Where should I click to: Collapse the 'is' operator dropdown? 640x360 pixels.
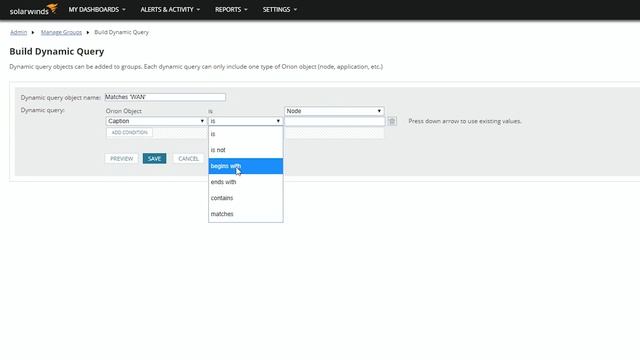tap(245, 121)
